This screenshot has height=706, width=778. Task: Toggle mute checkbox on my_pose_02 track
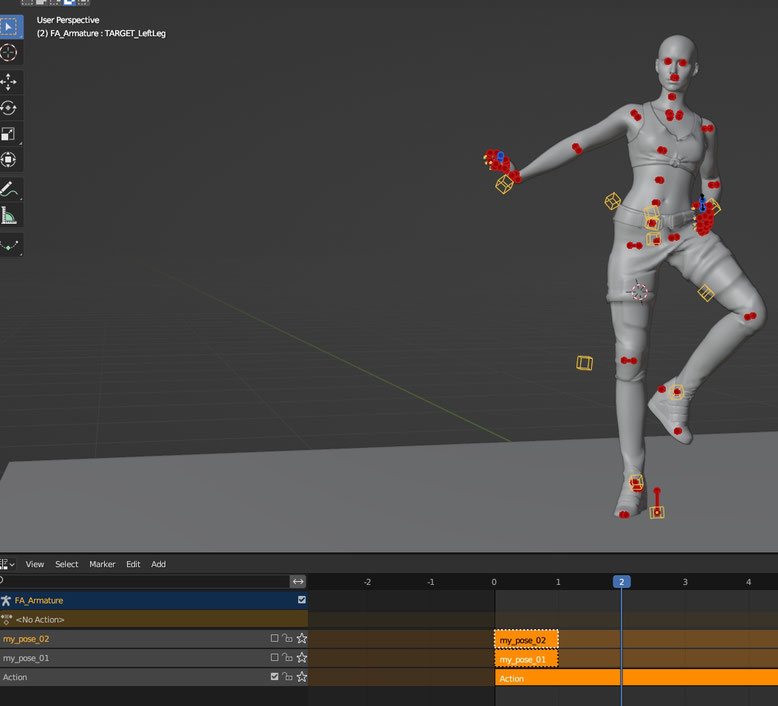tap(274, 639)
